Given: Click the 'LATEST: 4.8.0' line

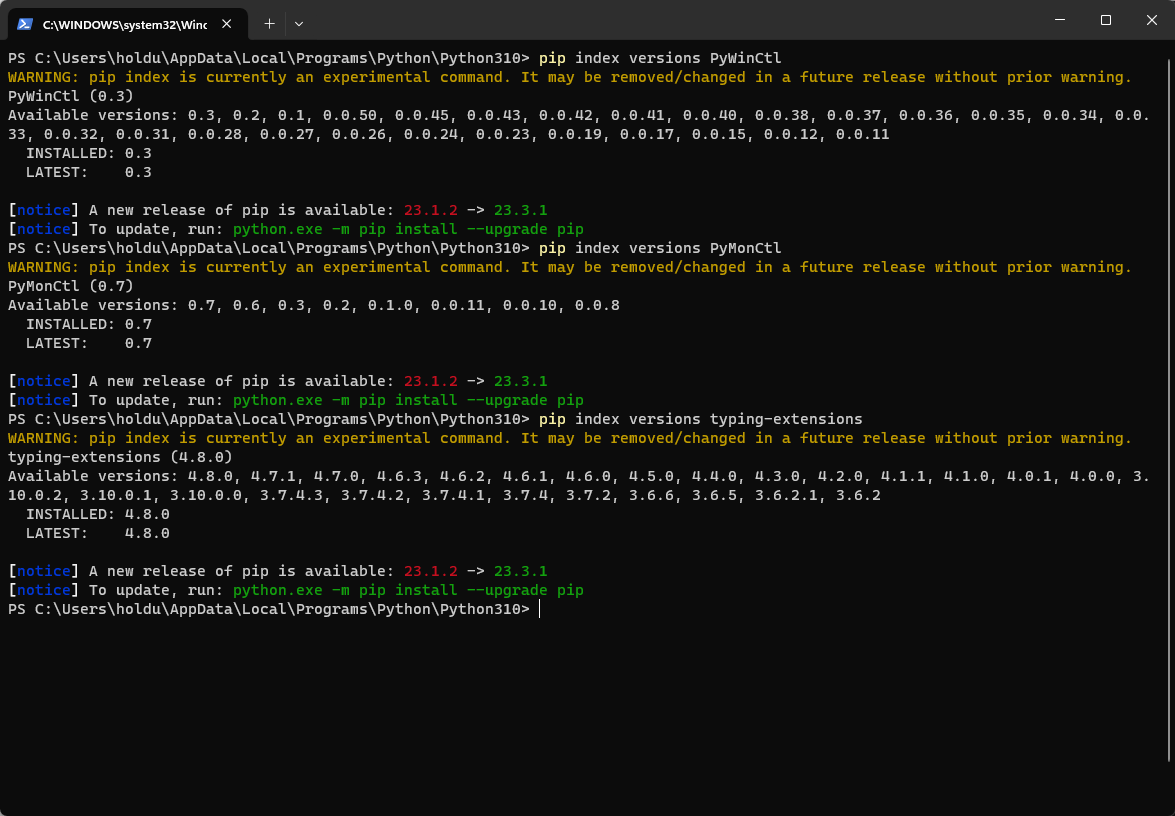Looking at the screenshot, I should coord(97,534).
